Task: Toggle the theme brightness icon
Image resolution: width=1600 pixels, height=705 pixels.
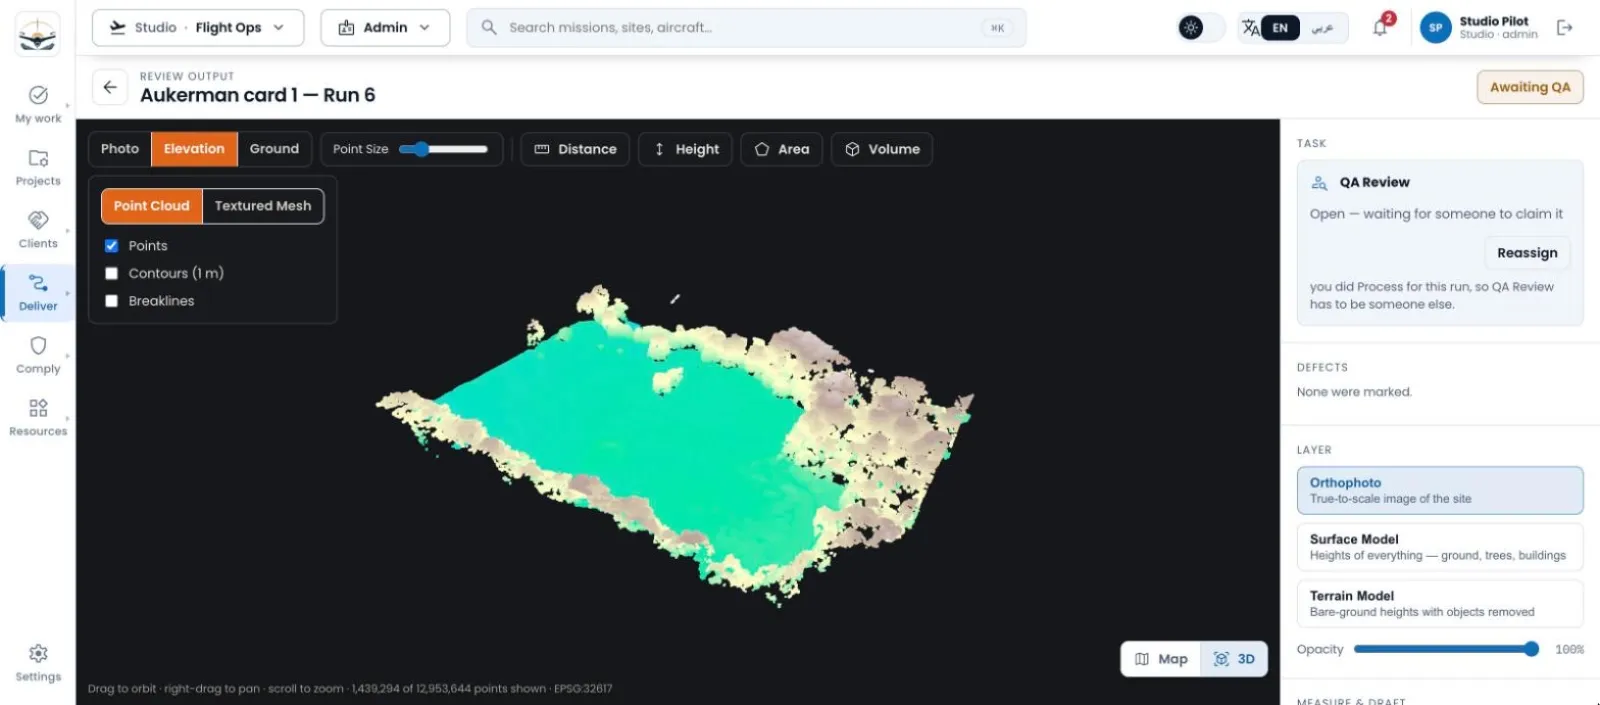Action: tap(1191, 28)
